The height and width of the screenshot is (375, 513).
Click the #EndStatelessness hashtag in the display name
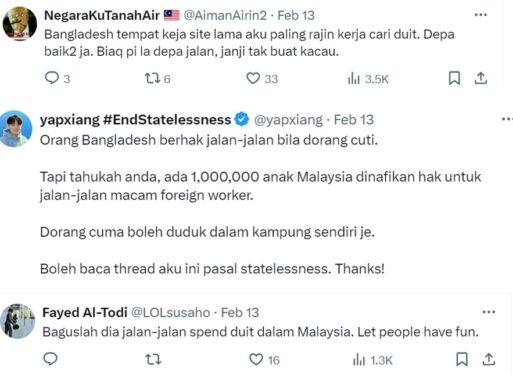[167, 119]
